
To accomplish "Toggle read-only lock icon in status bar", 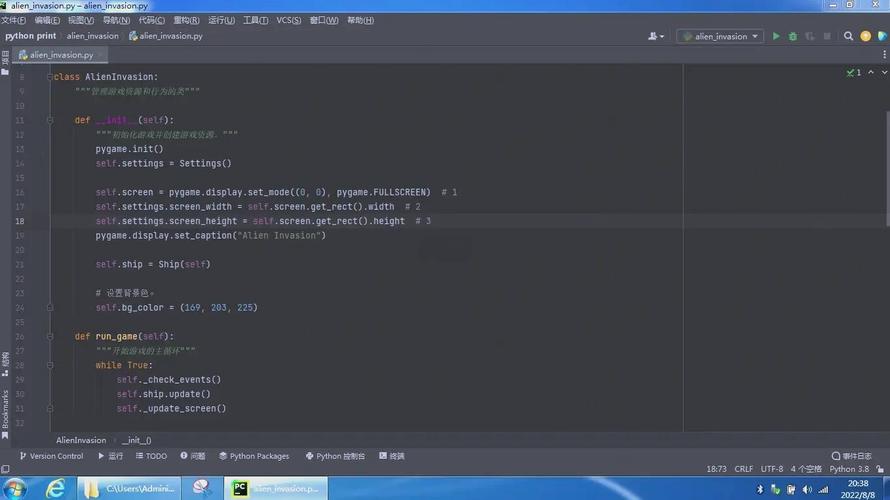I will pos(880,469).
